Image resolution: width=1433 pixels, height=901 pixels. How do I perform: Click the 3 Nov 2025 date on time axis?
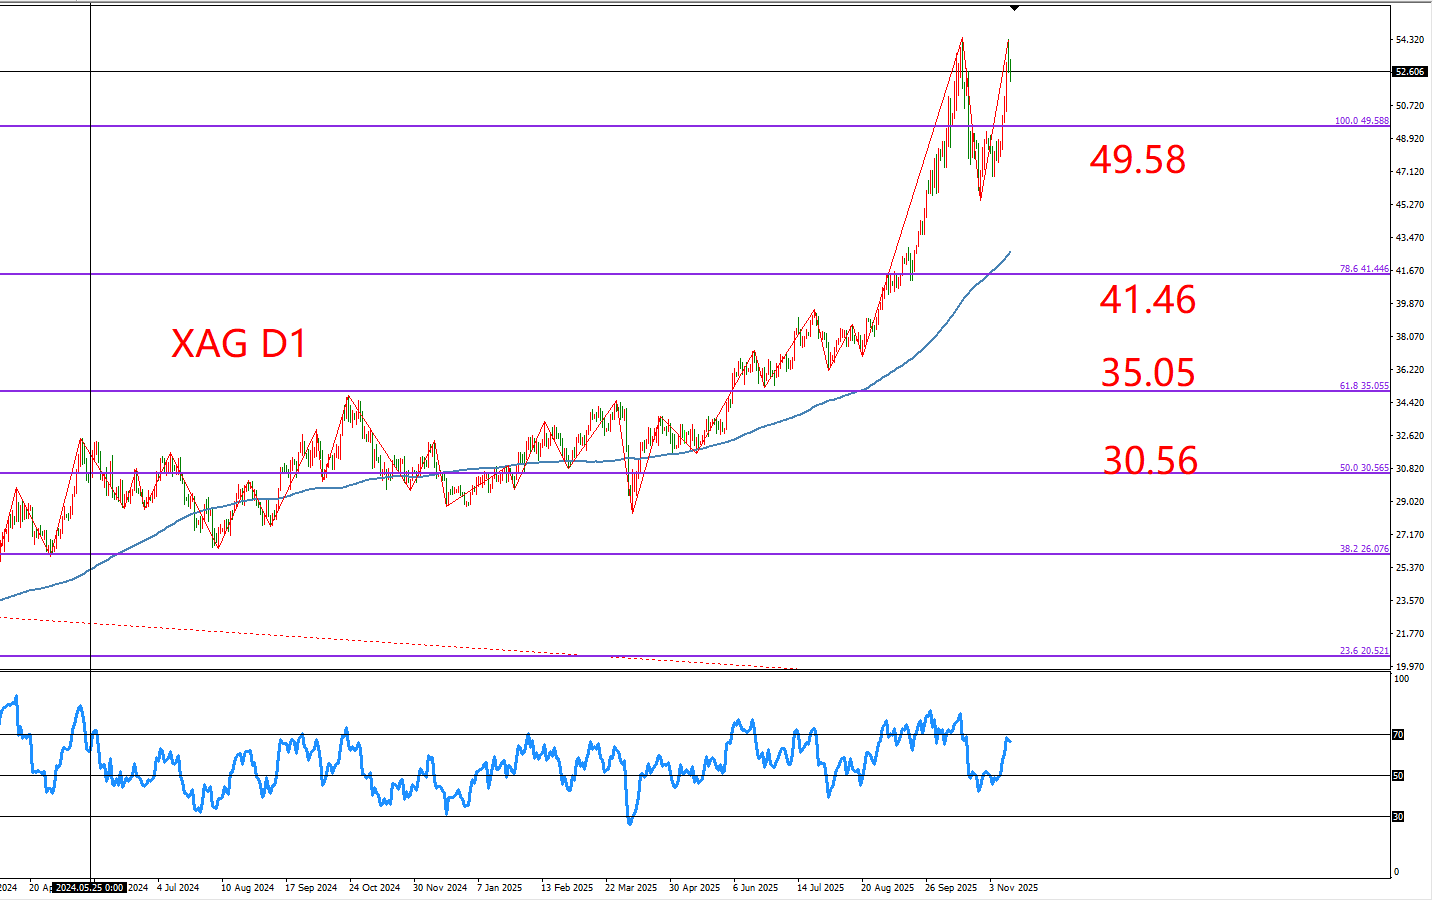tap(1013, 888)
